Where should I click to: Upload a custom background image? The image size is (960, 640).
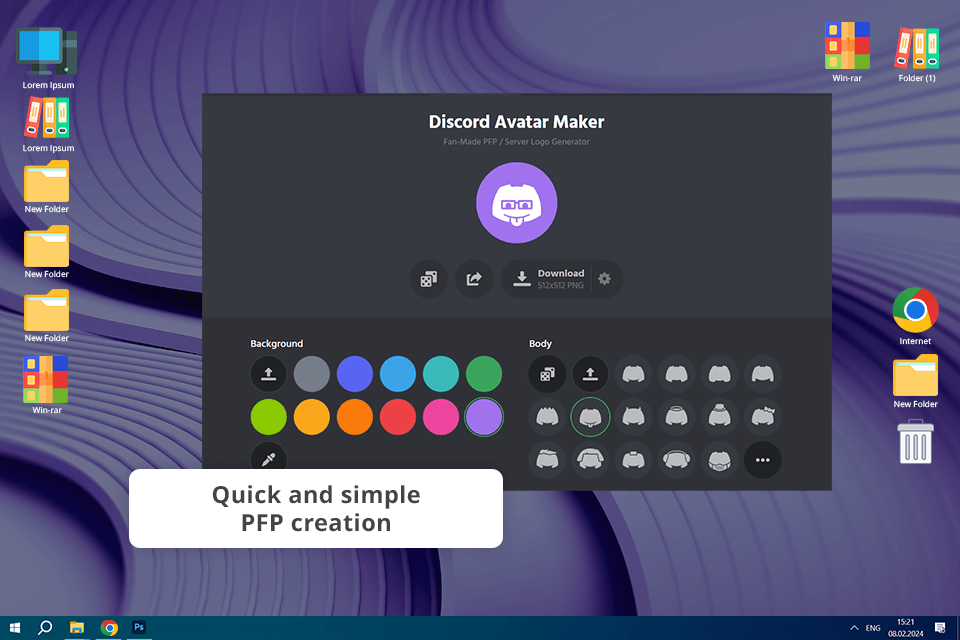tap(269, 374)
